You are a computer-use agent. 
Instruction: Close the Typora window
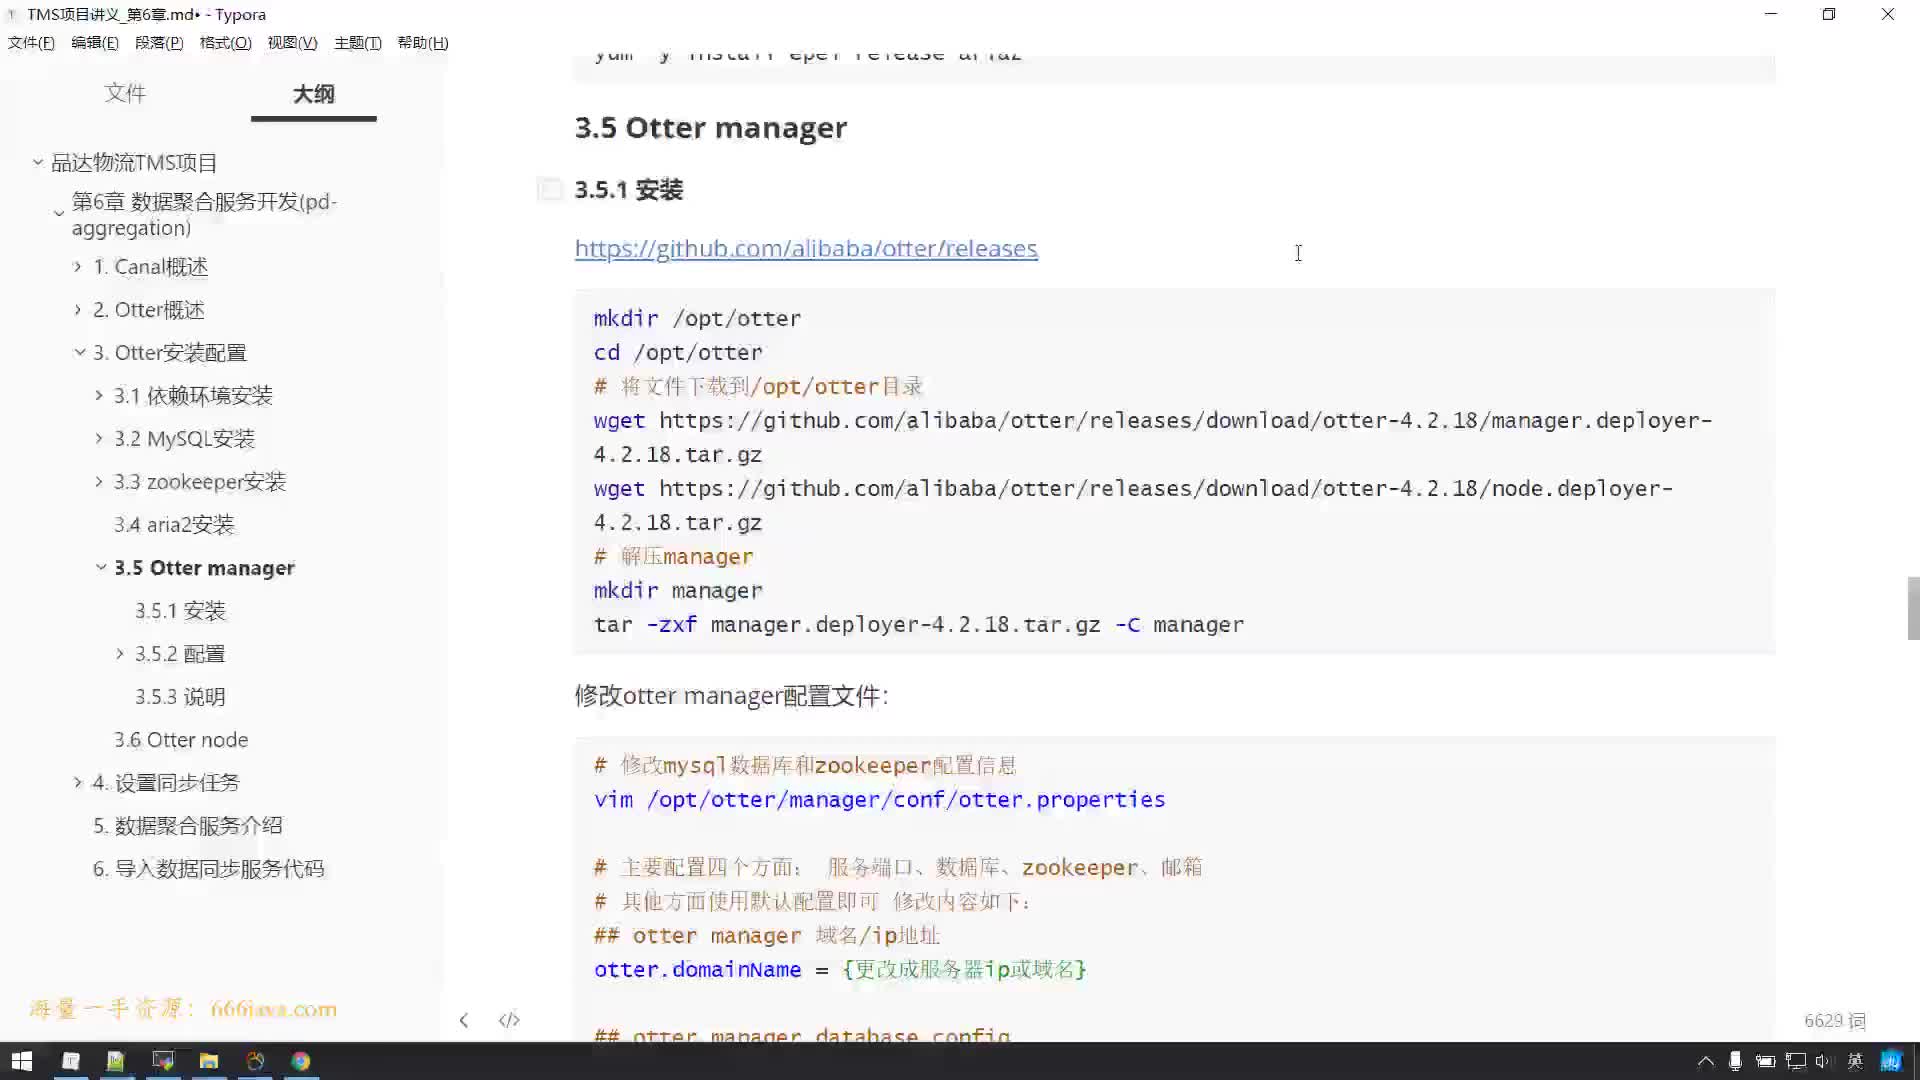click(x=1888, y=14)
